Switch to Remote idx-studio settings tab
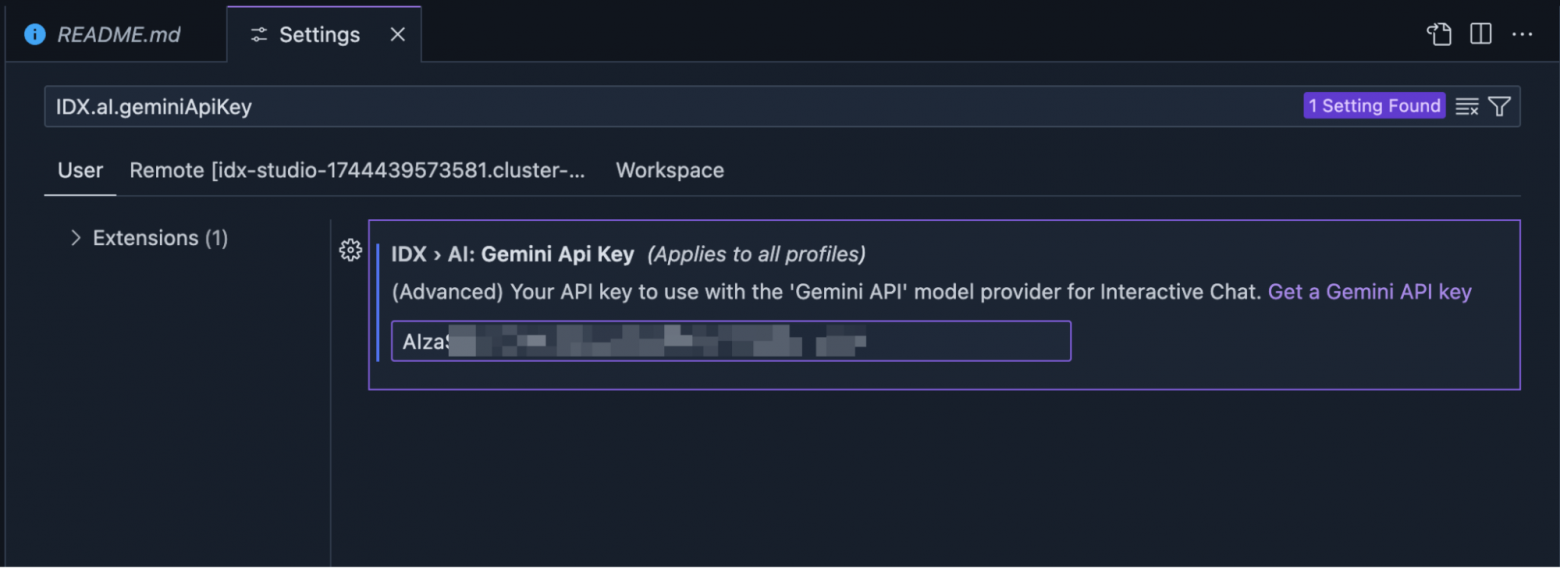1560x568 pixels. 357,170
